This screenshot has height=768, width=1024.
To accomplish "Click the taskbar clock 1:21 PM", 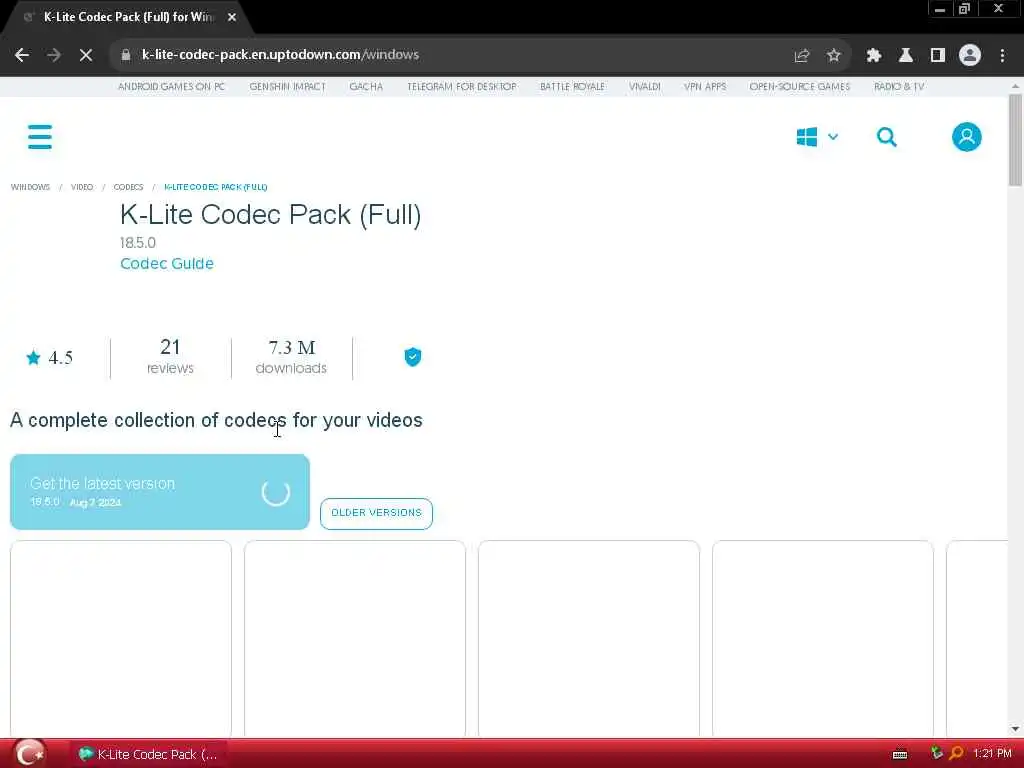I will 992,754.
